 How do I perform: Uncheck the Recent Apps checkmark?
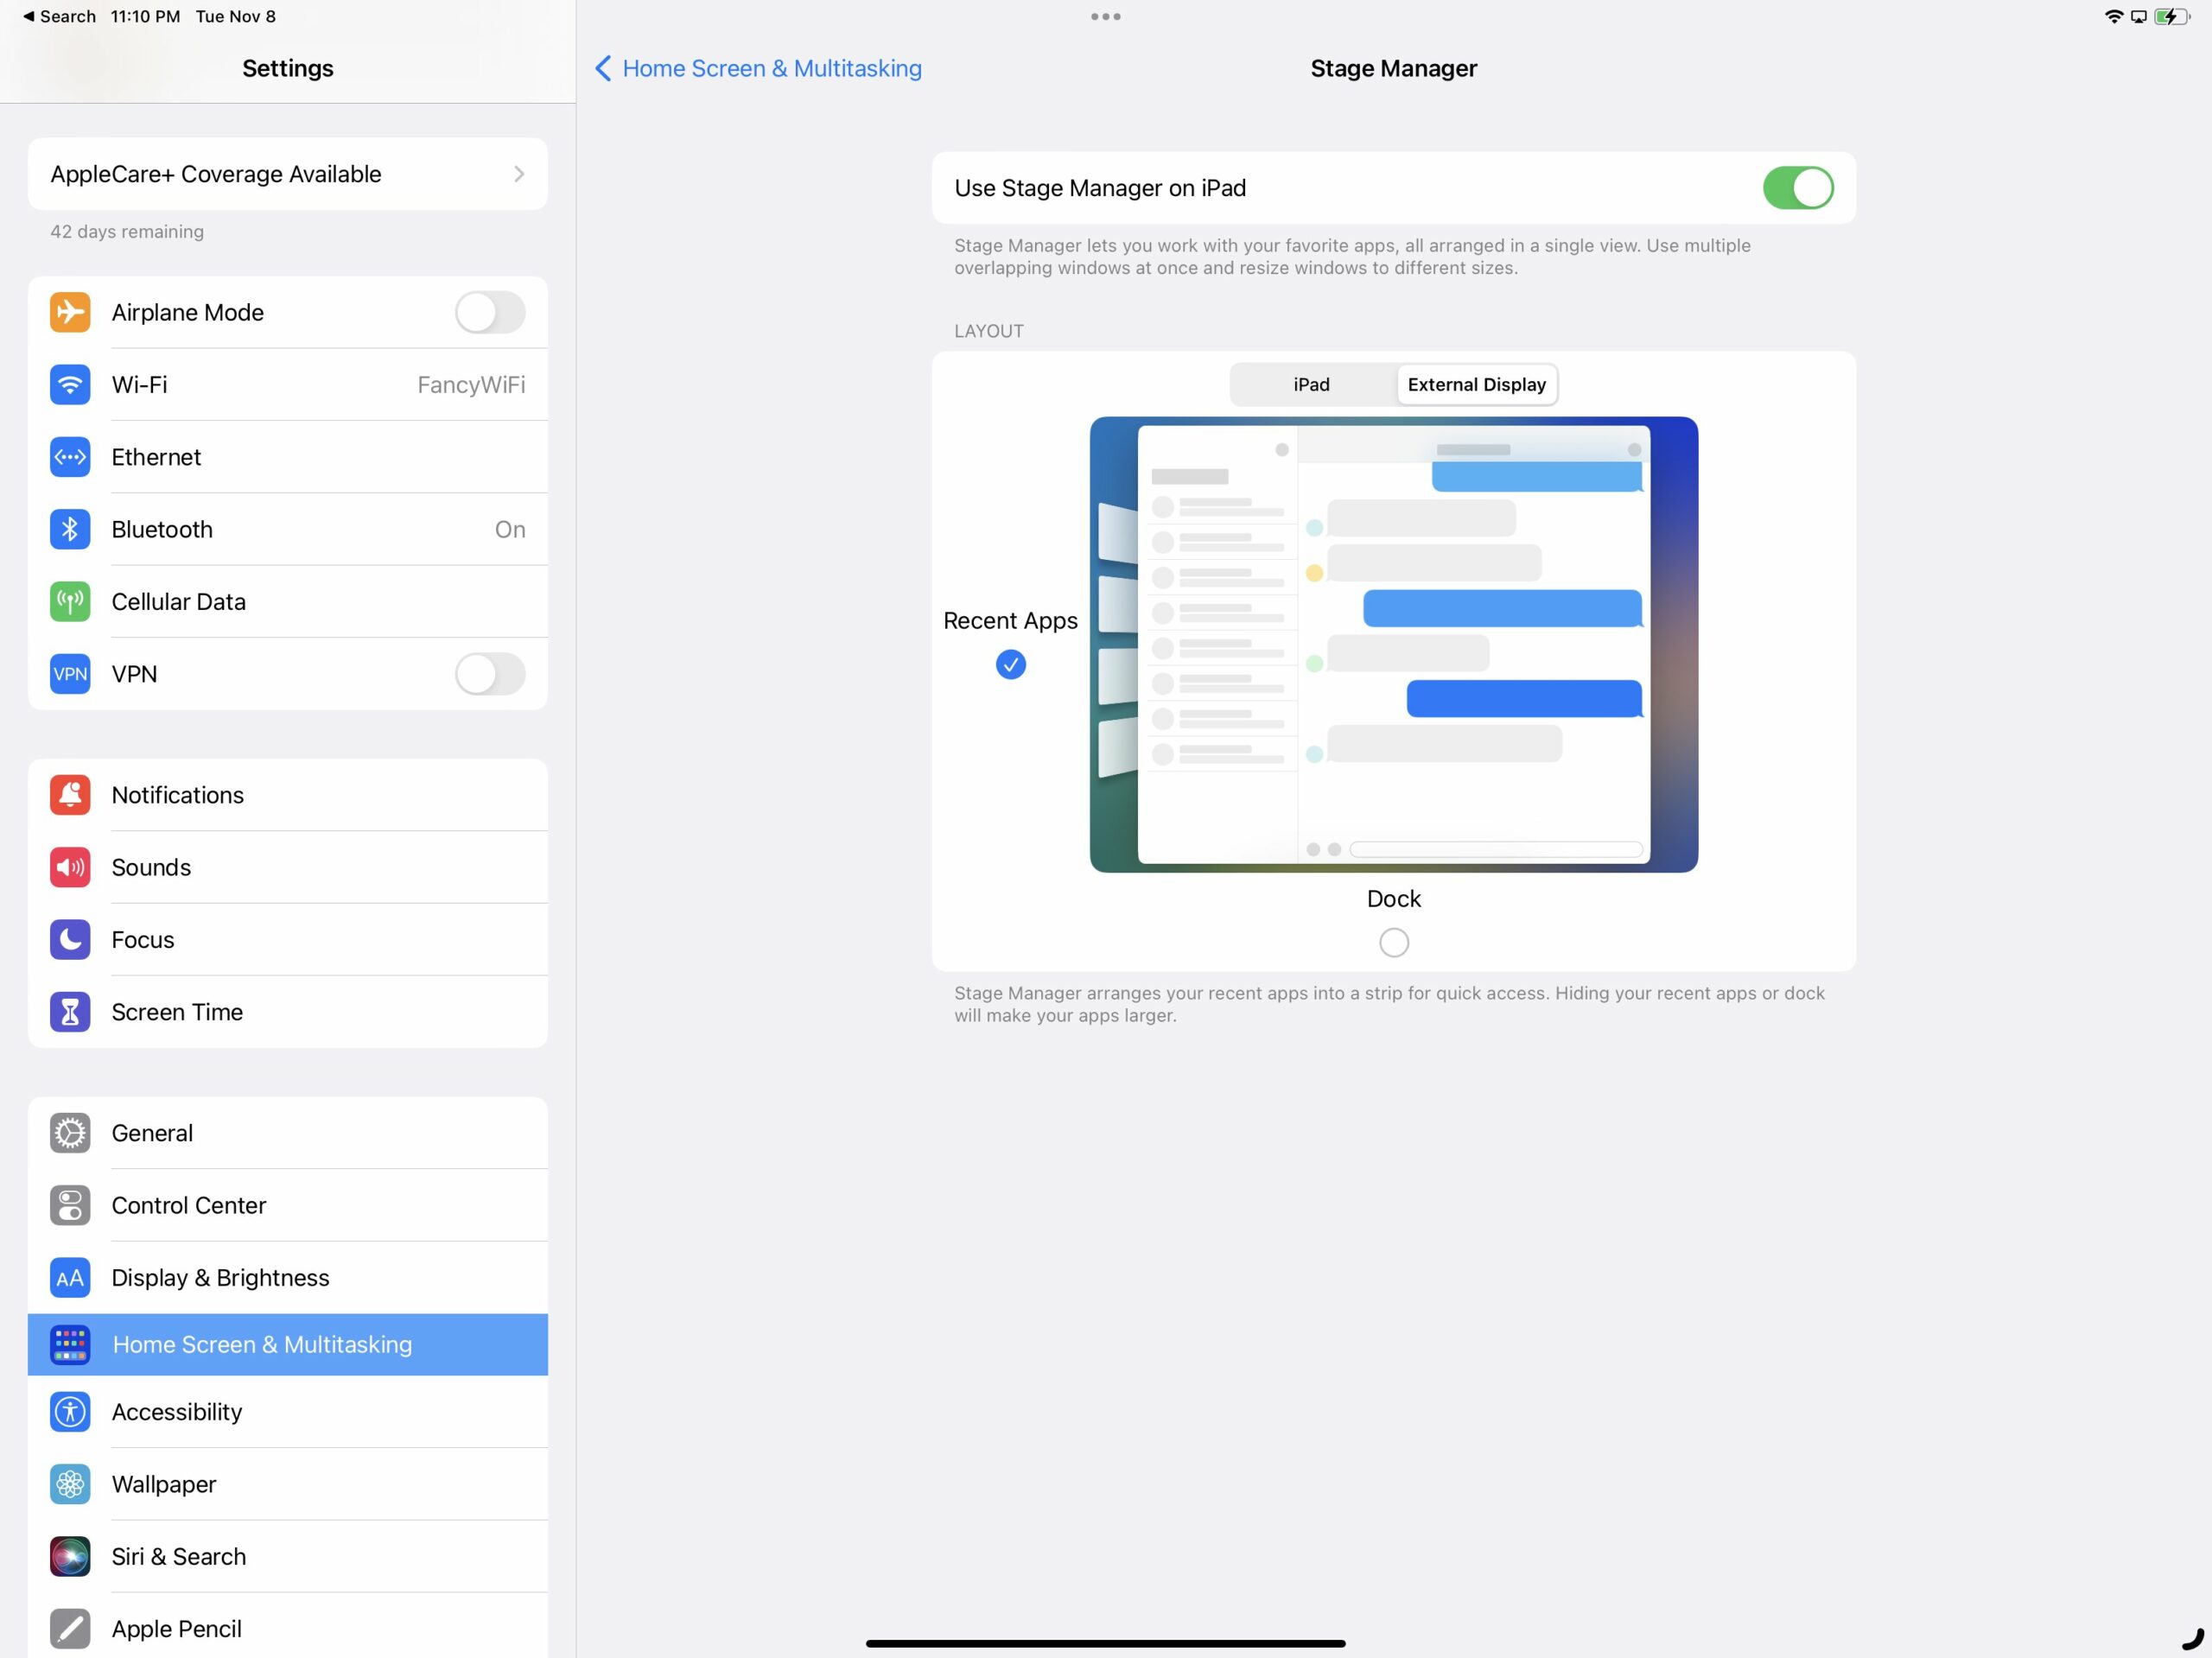(x=1011, y=665)
